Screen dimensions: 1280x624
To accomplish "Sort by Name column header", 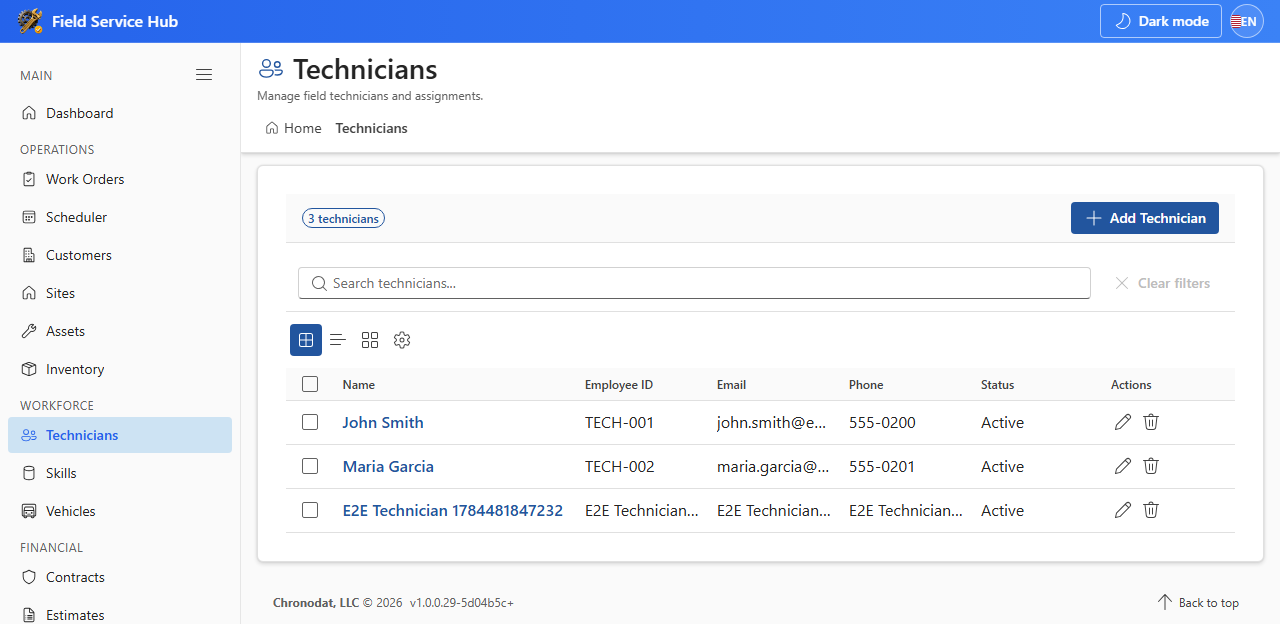I will coord(359,384).
